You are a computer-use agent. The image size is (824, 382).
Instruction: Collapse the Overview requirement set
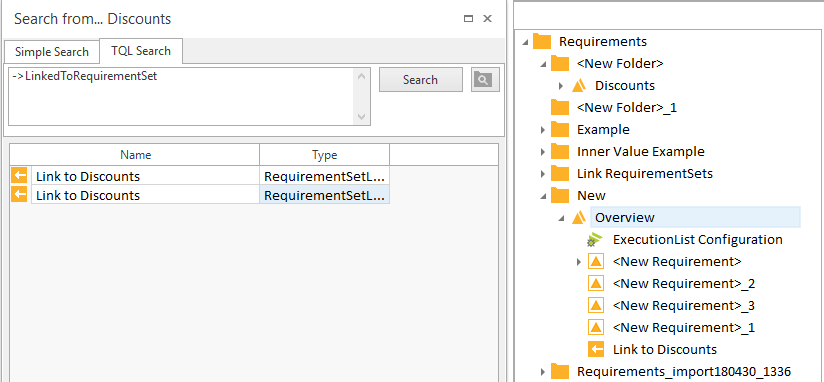point(561,218)
